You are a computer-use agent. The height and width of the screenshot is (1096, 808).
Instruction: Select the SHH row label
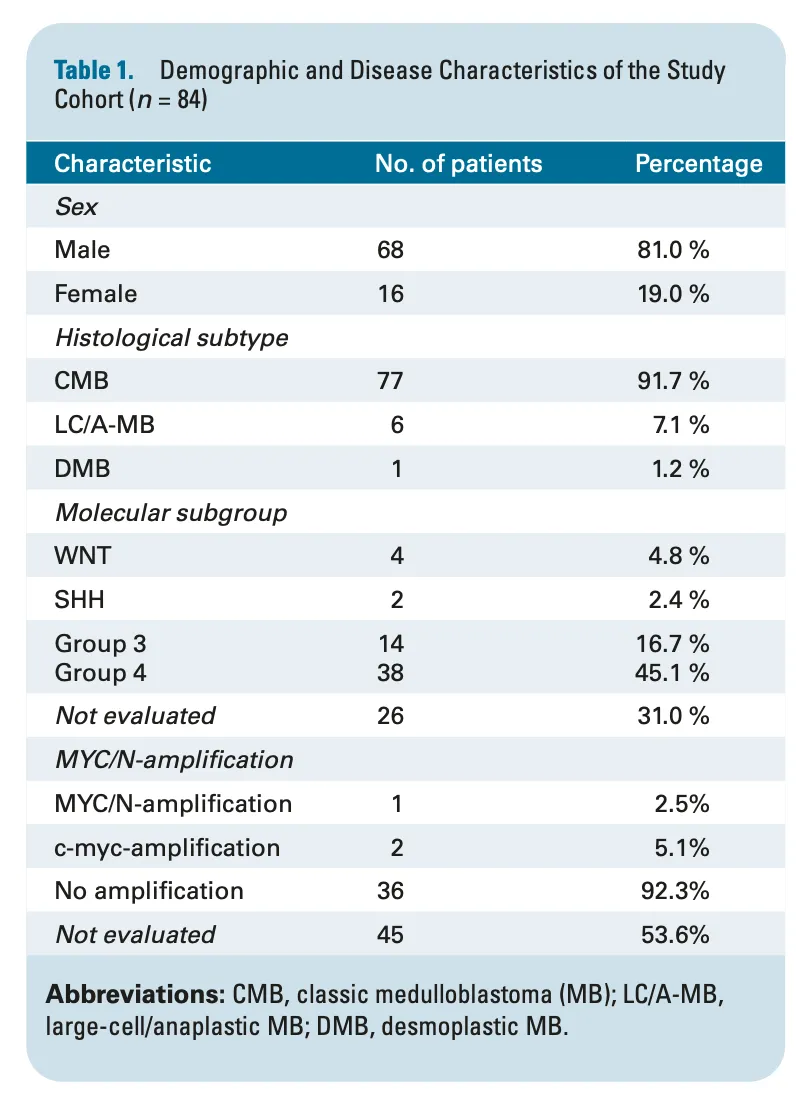click(80, 600)
